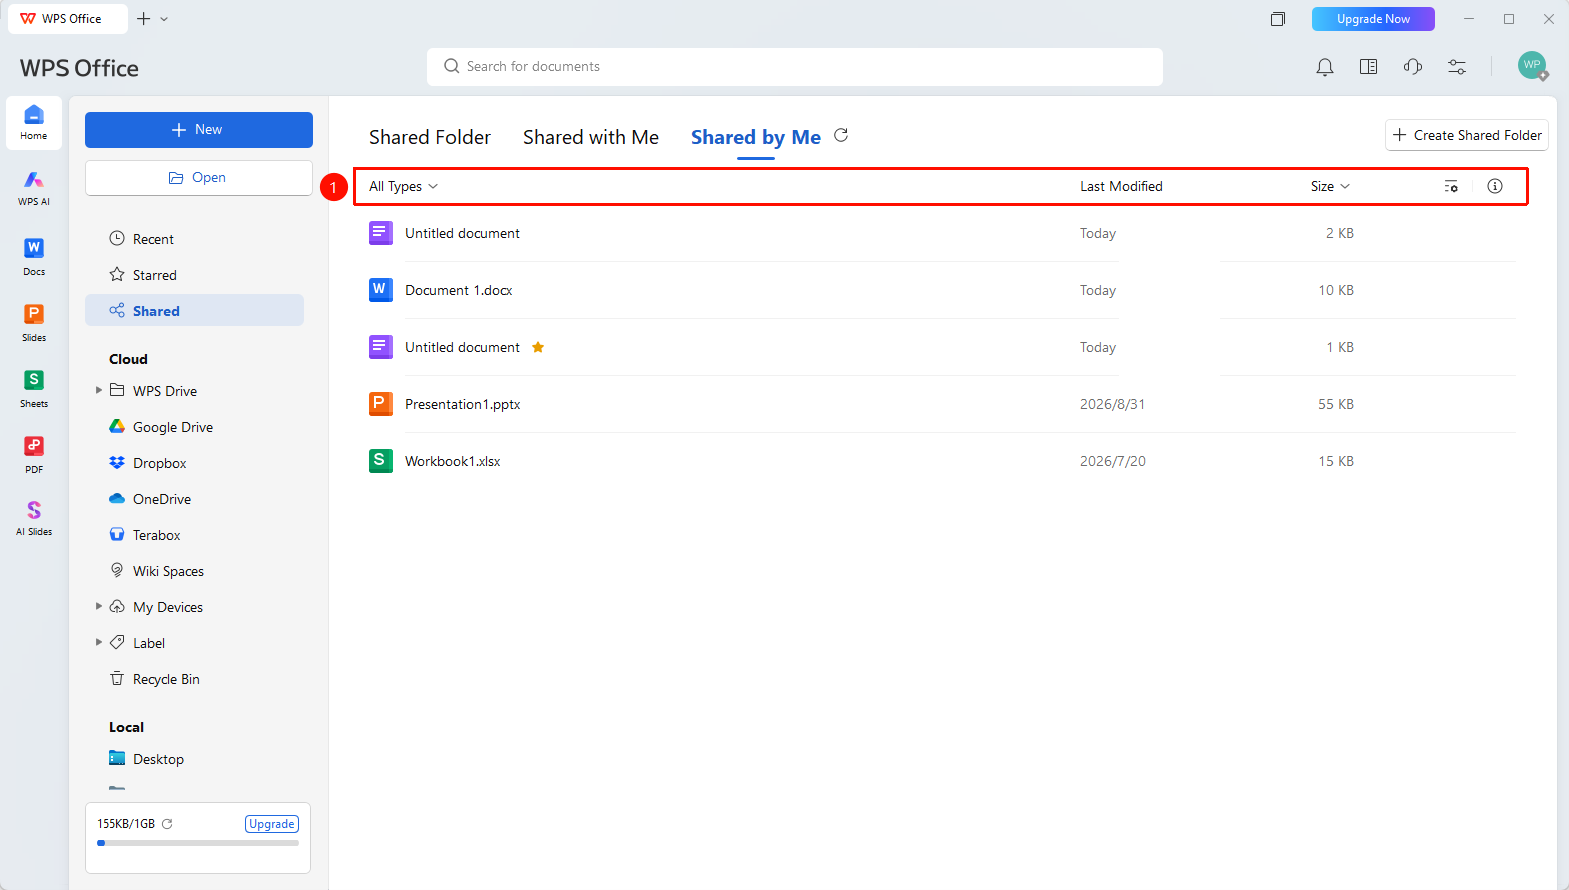Switch to the Shared Folder tab
This screenshot has height=890, width=1569.
(430, 137)
